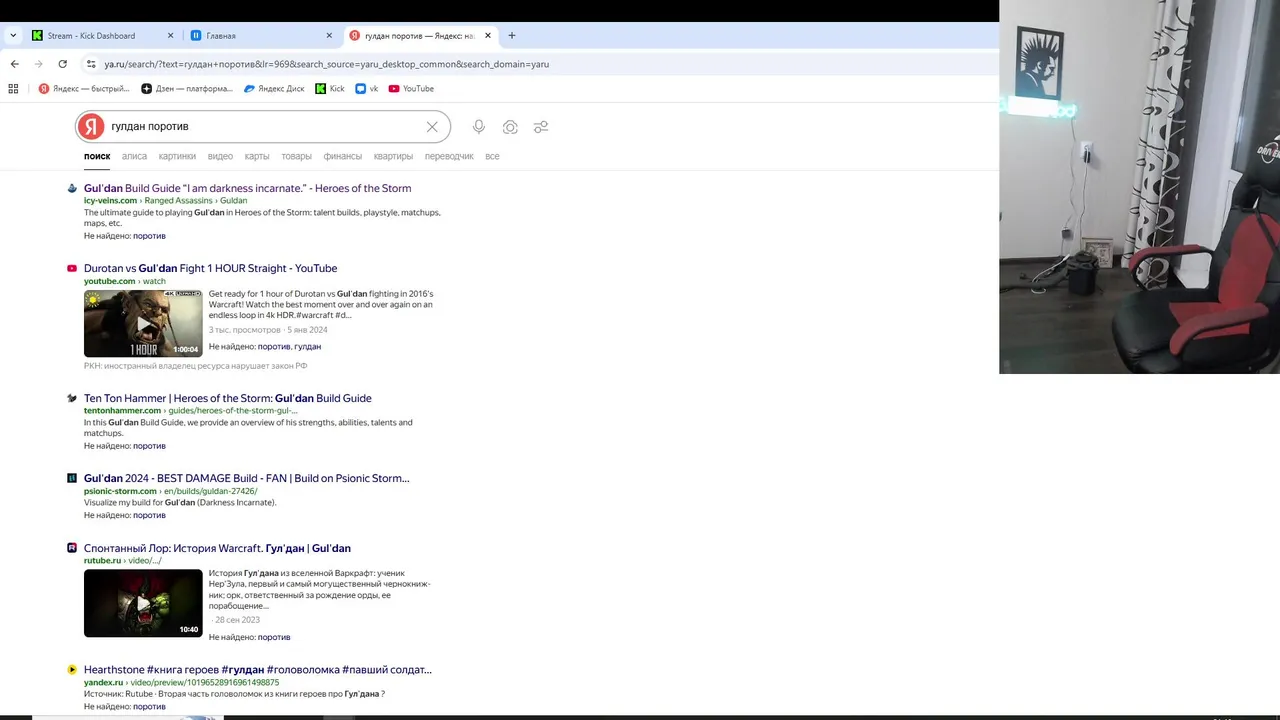1280x720 pixels.
Task: Open icy-veins.com site path link
Action: [165, 201]
